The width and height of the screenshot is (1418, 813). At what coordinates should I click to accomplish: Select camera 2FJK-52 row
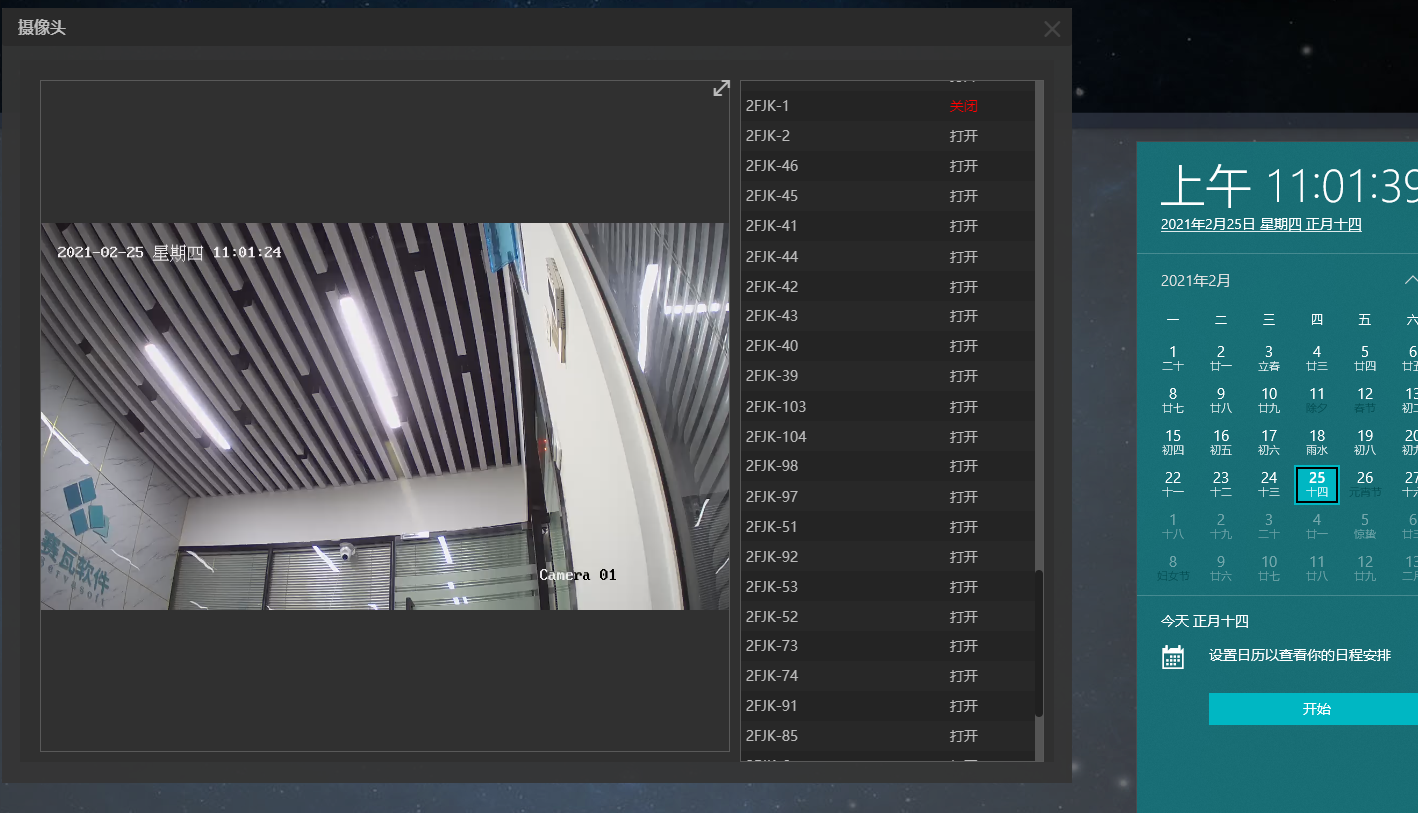pos(887,617)
